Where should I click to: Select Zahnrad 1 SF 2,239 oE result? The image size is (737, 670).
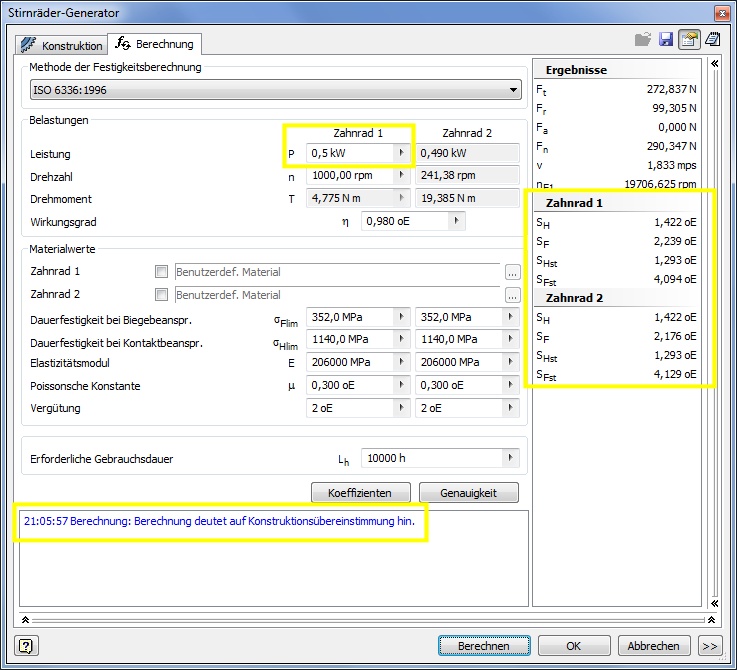[x=616, y=241]
